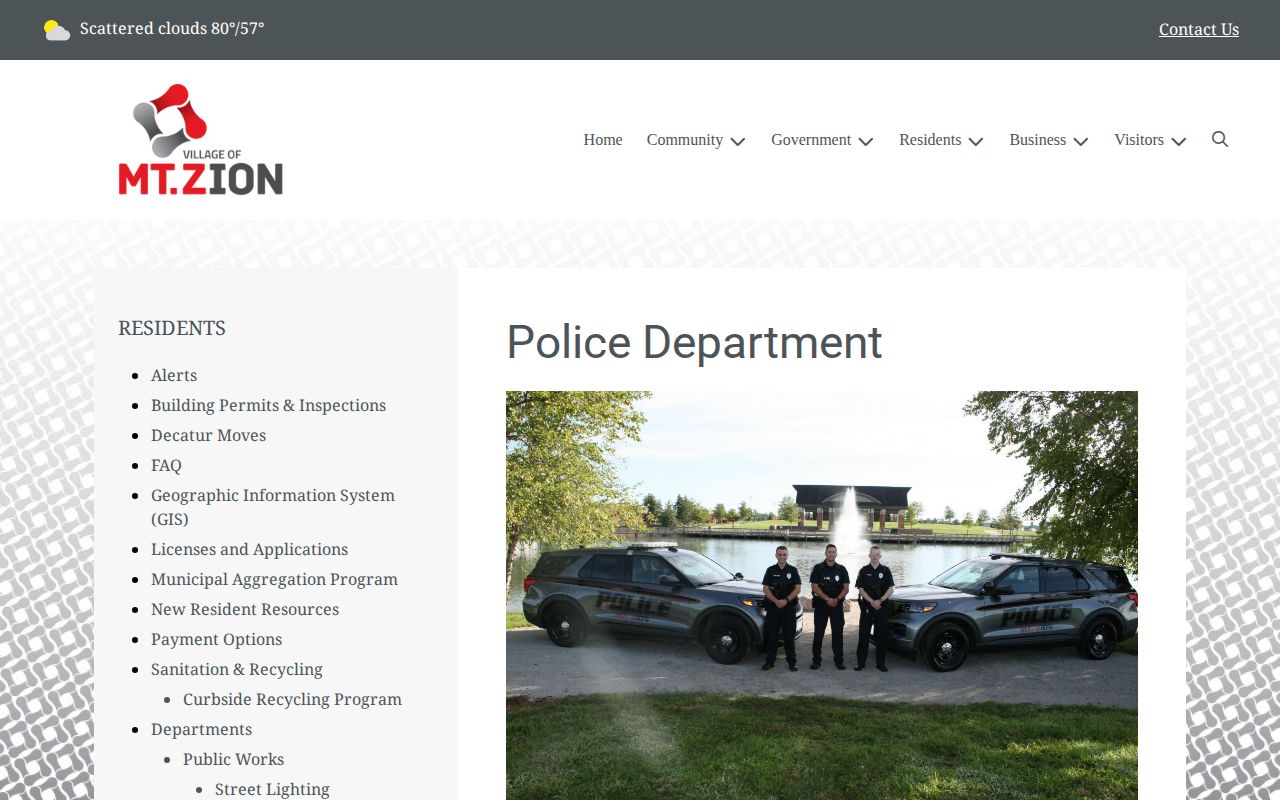Open Departments in the sidebar
The height and width of the screenshot is (800, 1280).
(x=201, y=729)
